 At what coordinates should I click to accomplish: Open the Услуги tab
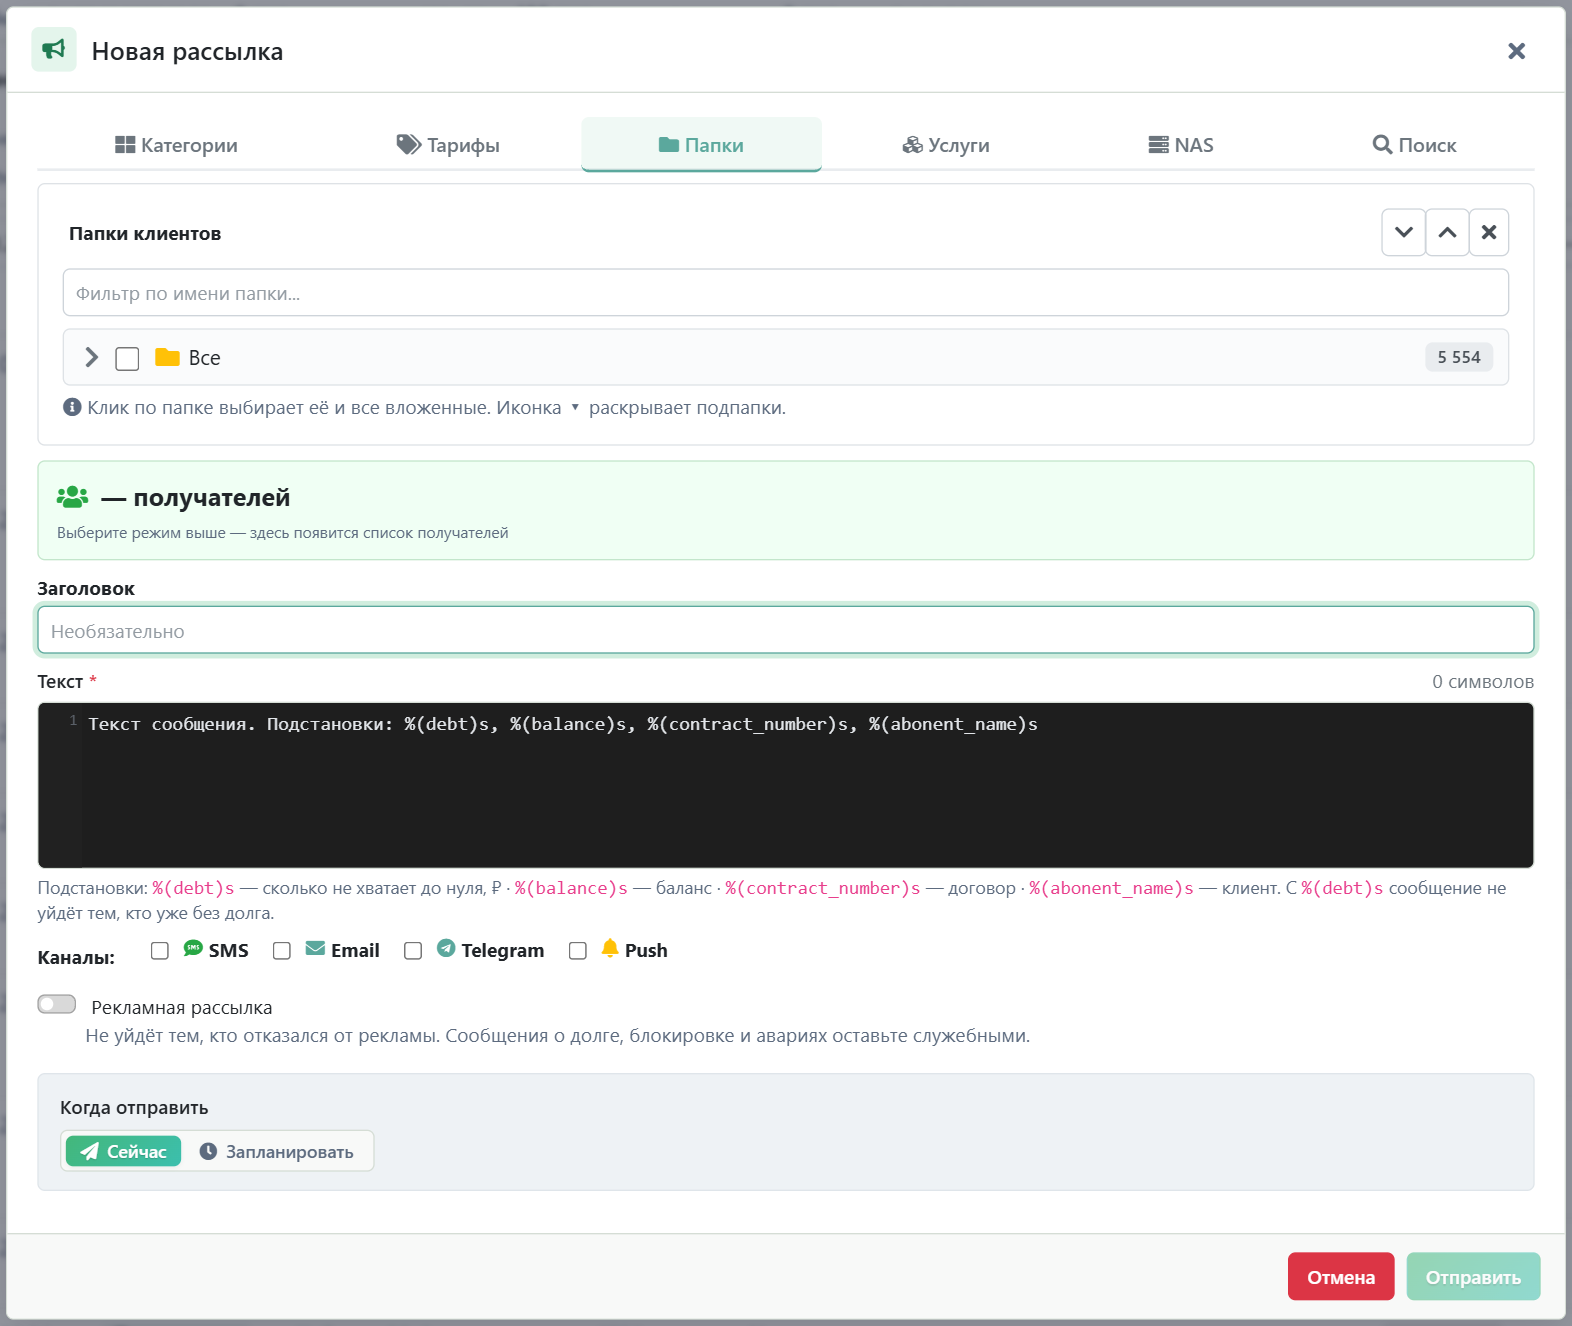click(946, 145)
